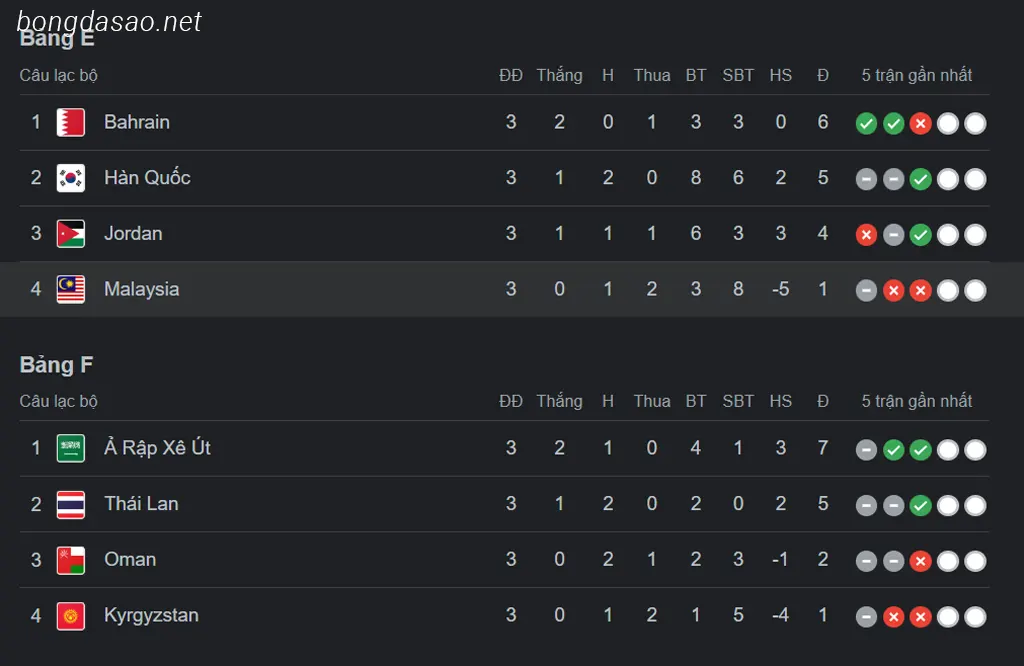The height and width of the screenshot is (666, 1024).
Task: Click the Kyrgyzstan flag icon
Action: tap(71, 616)
